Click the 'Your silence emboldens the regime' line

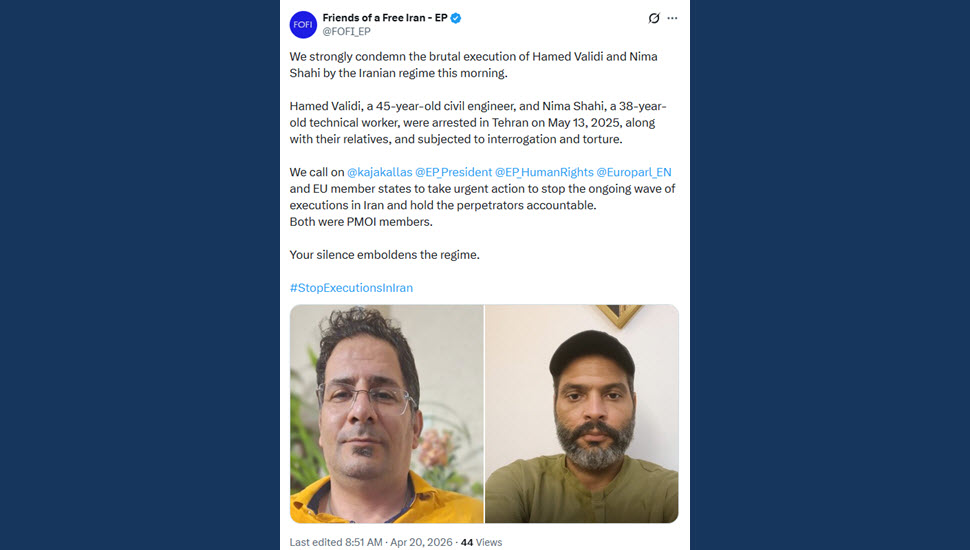click(x=384, y=255)
